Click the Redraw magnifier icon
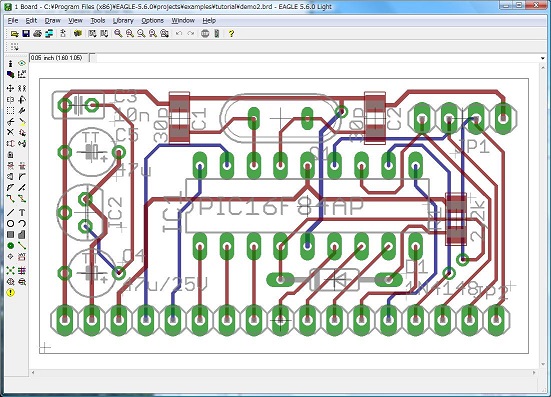This screenshot has width=551, height=397. coord(153,34)
